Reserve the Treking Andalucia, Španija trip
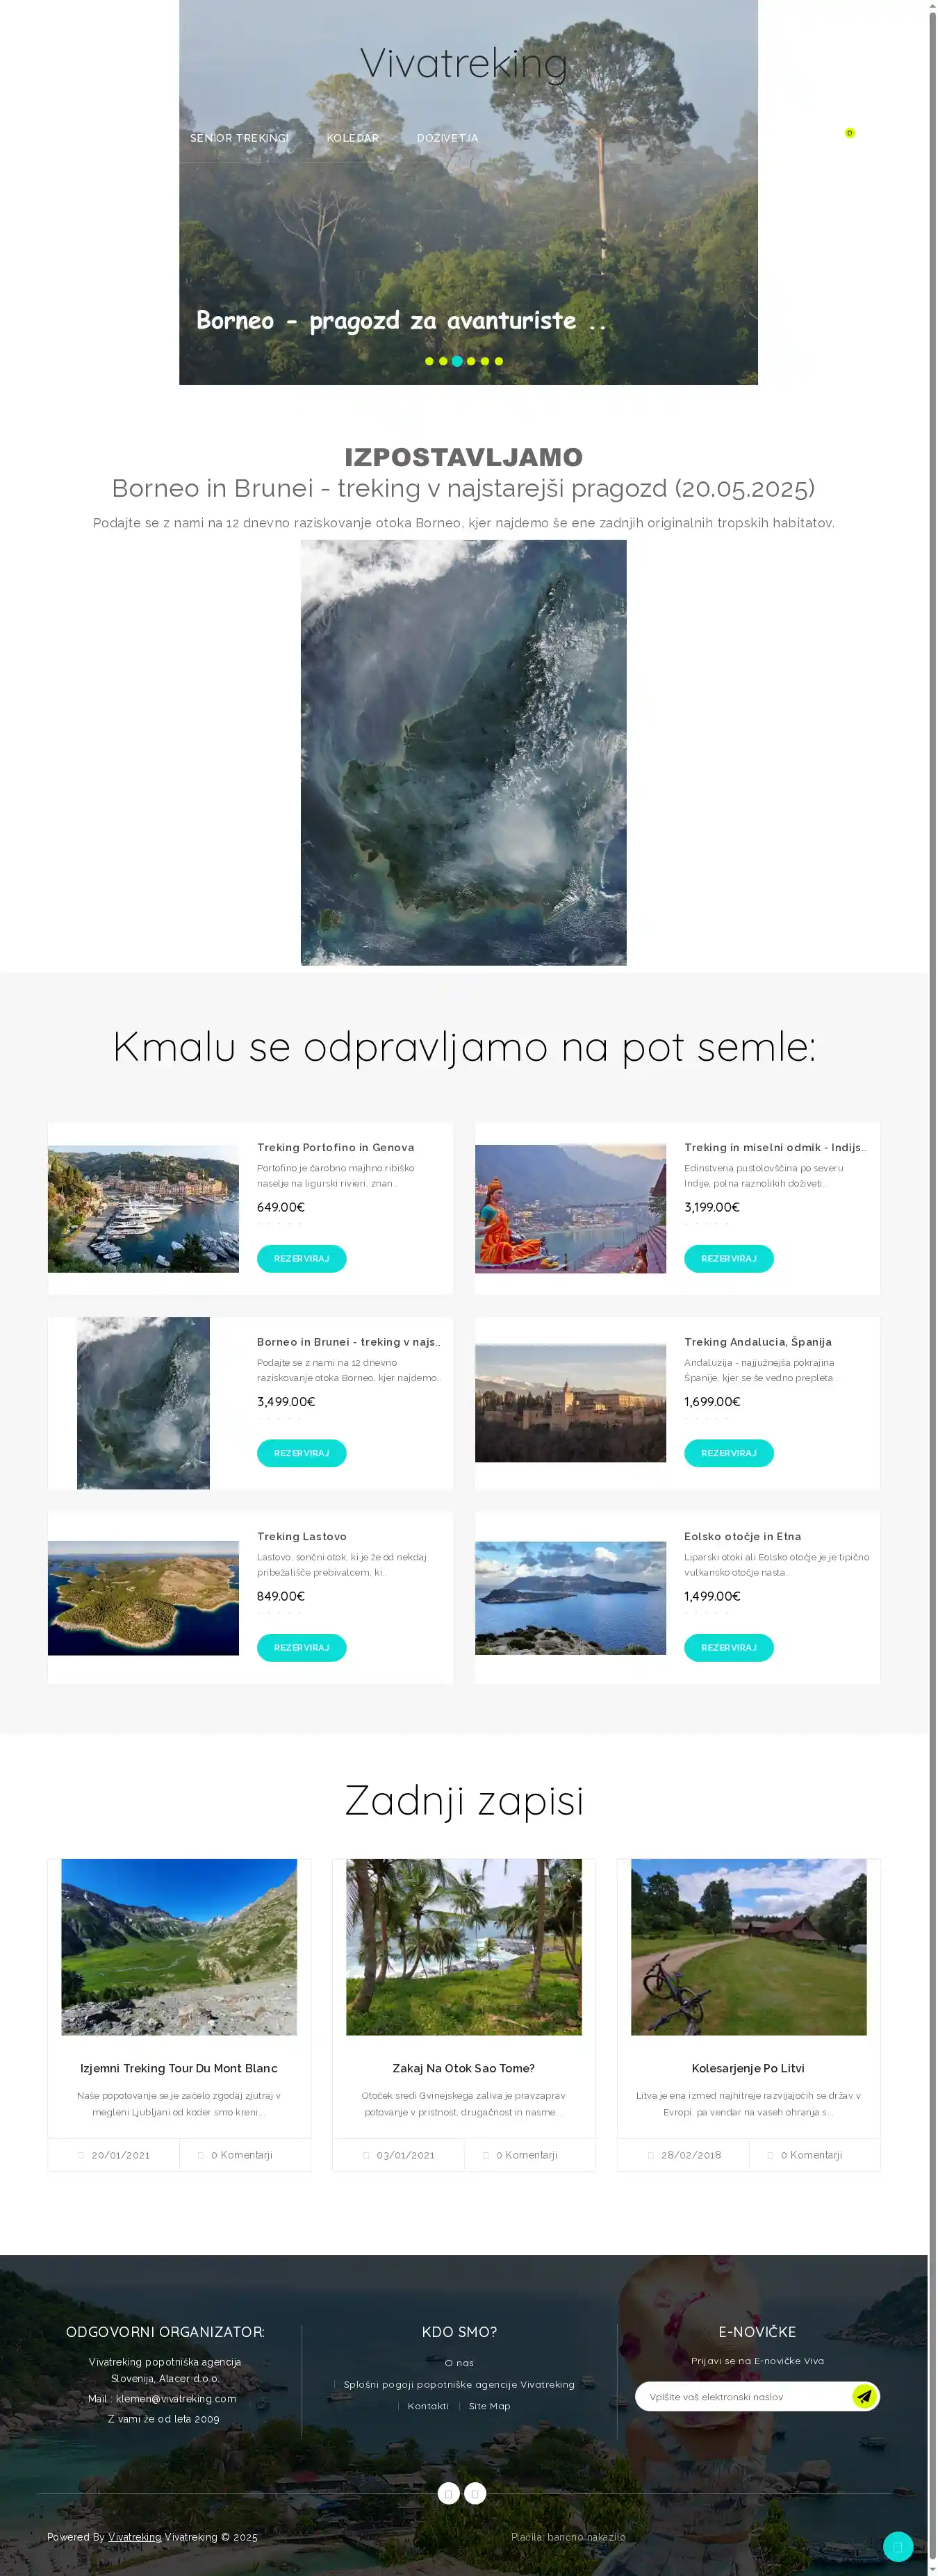This screenshot has width=938, height=2576. (728, 1452)
